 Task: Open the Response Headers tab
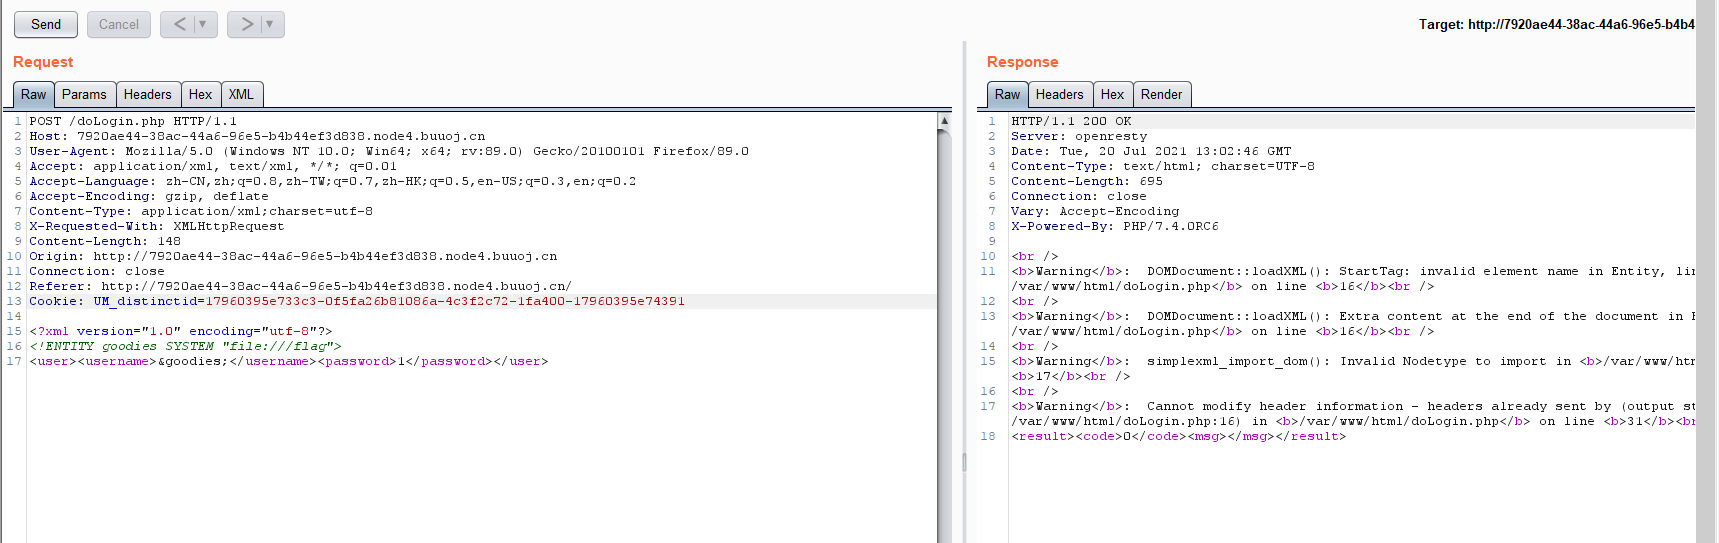(1060, 94)
